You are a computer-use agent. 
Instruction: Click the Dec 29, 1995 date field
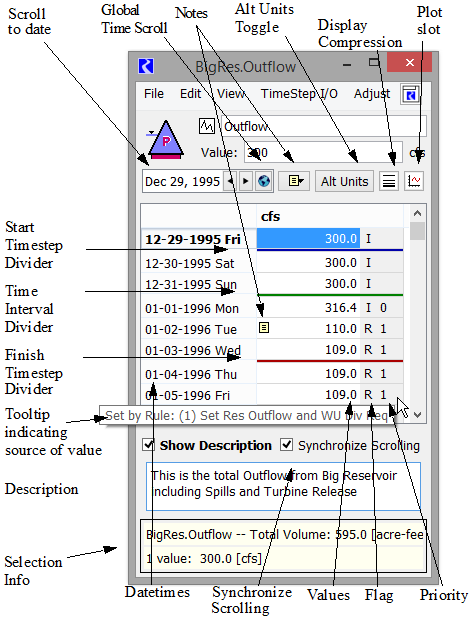click(183, 181)
